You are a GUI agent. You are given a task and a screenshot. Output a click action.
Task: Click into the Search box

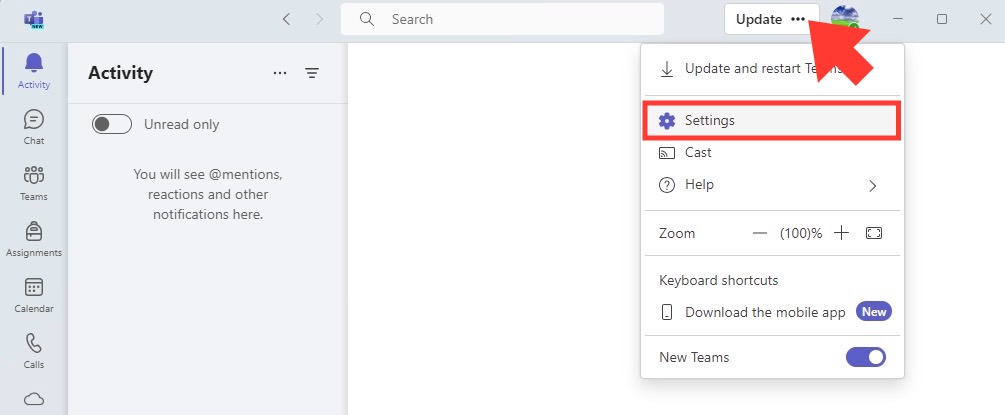(502, 19)
